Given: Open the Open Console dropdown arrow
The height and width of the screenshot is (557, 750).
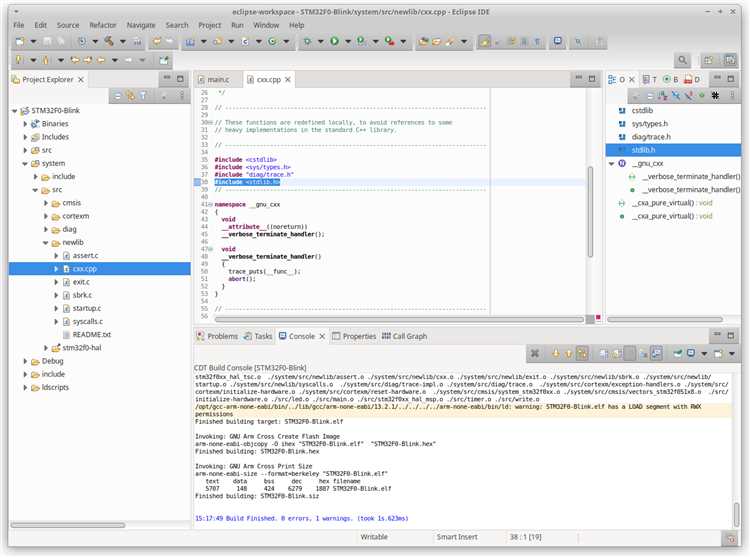Looking at the screenshot, I should [x=732, y=354].
